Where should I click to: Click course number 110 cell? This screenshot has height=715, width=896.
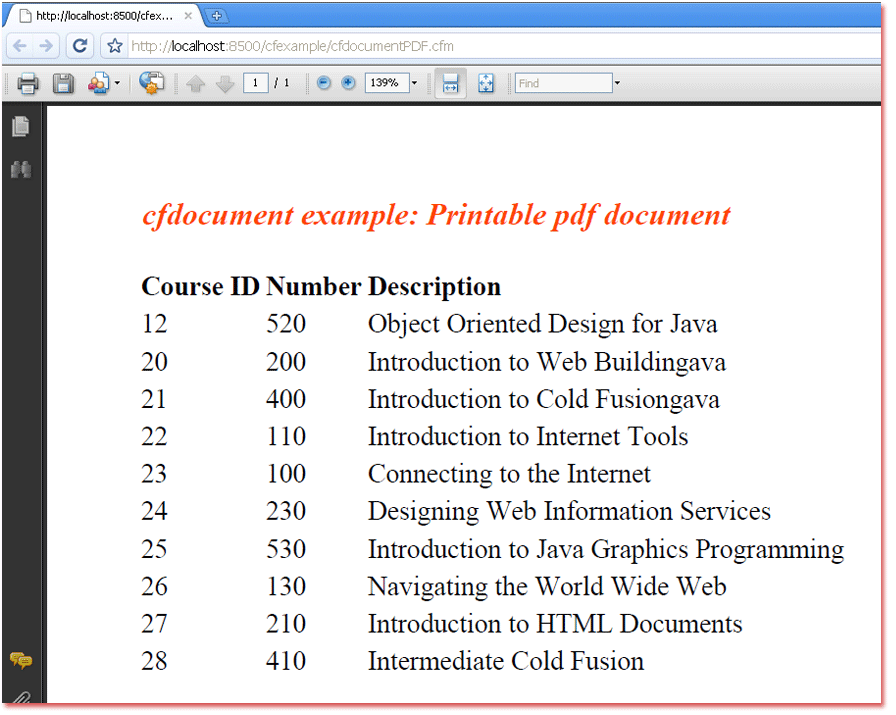pyautogui.click(x=286, y=437)
